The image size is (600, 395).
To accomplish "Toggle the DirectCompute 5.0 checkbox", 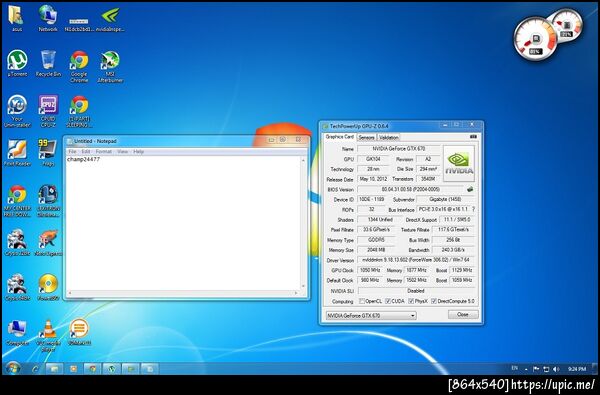I will click(434, 301).
